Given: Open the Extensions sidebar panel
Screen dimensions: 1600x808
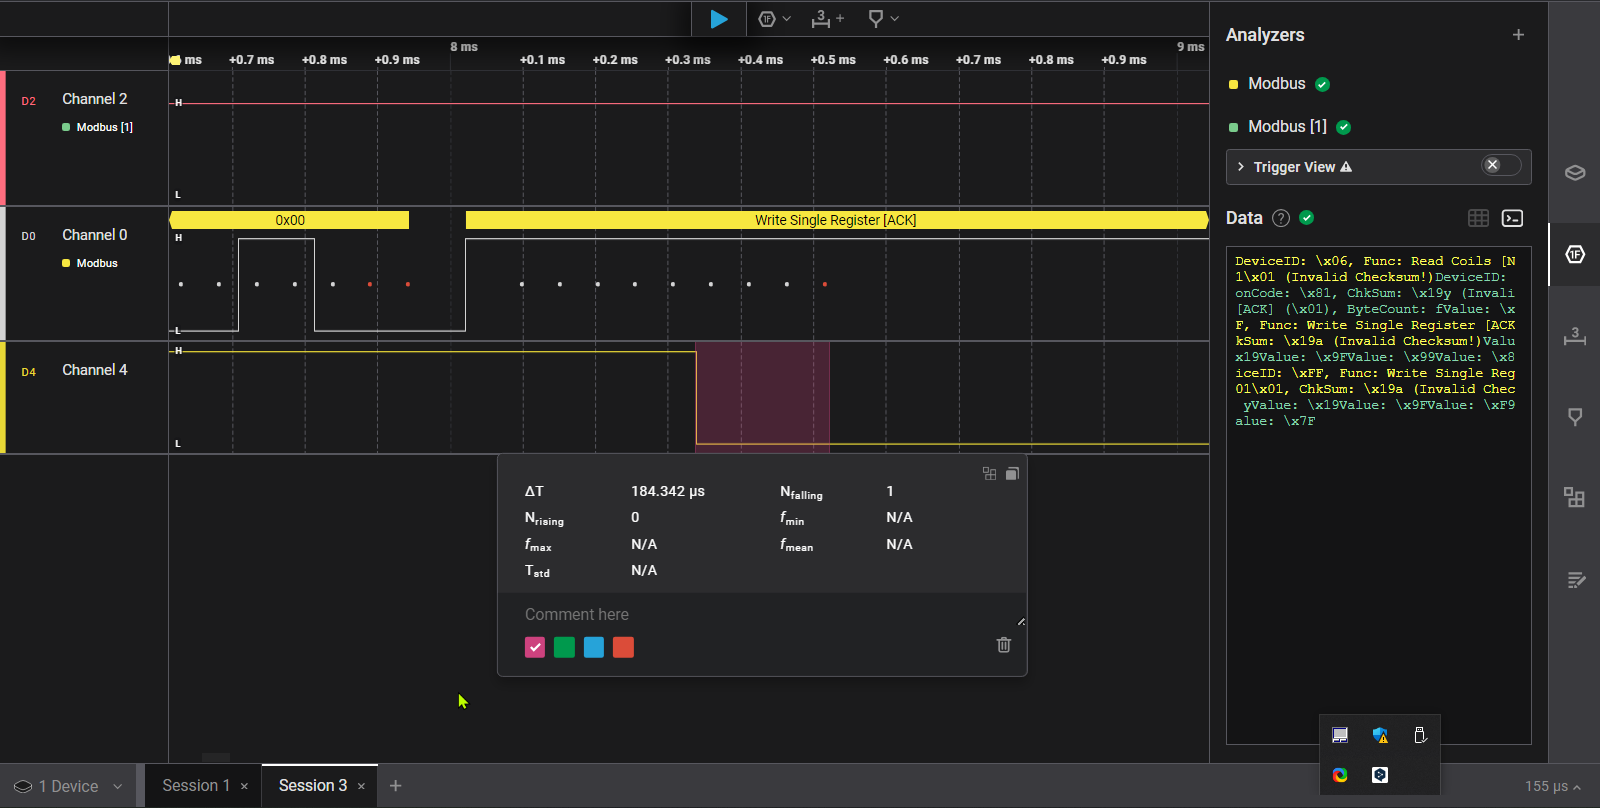Looking at the screenshot, I should (x=1575, y=497).
